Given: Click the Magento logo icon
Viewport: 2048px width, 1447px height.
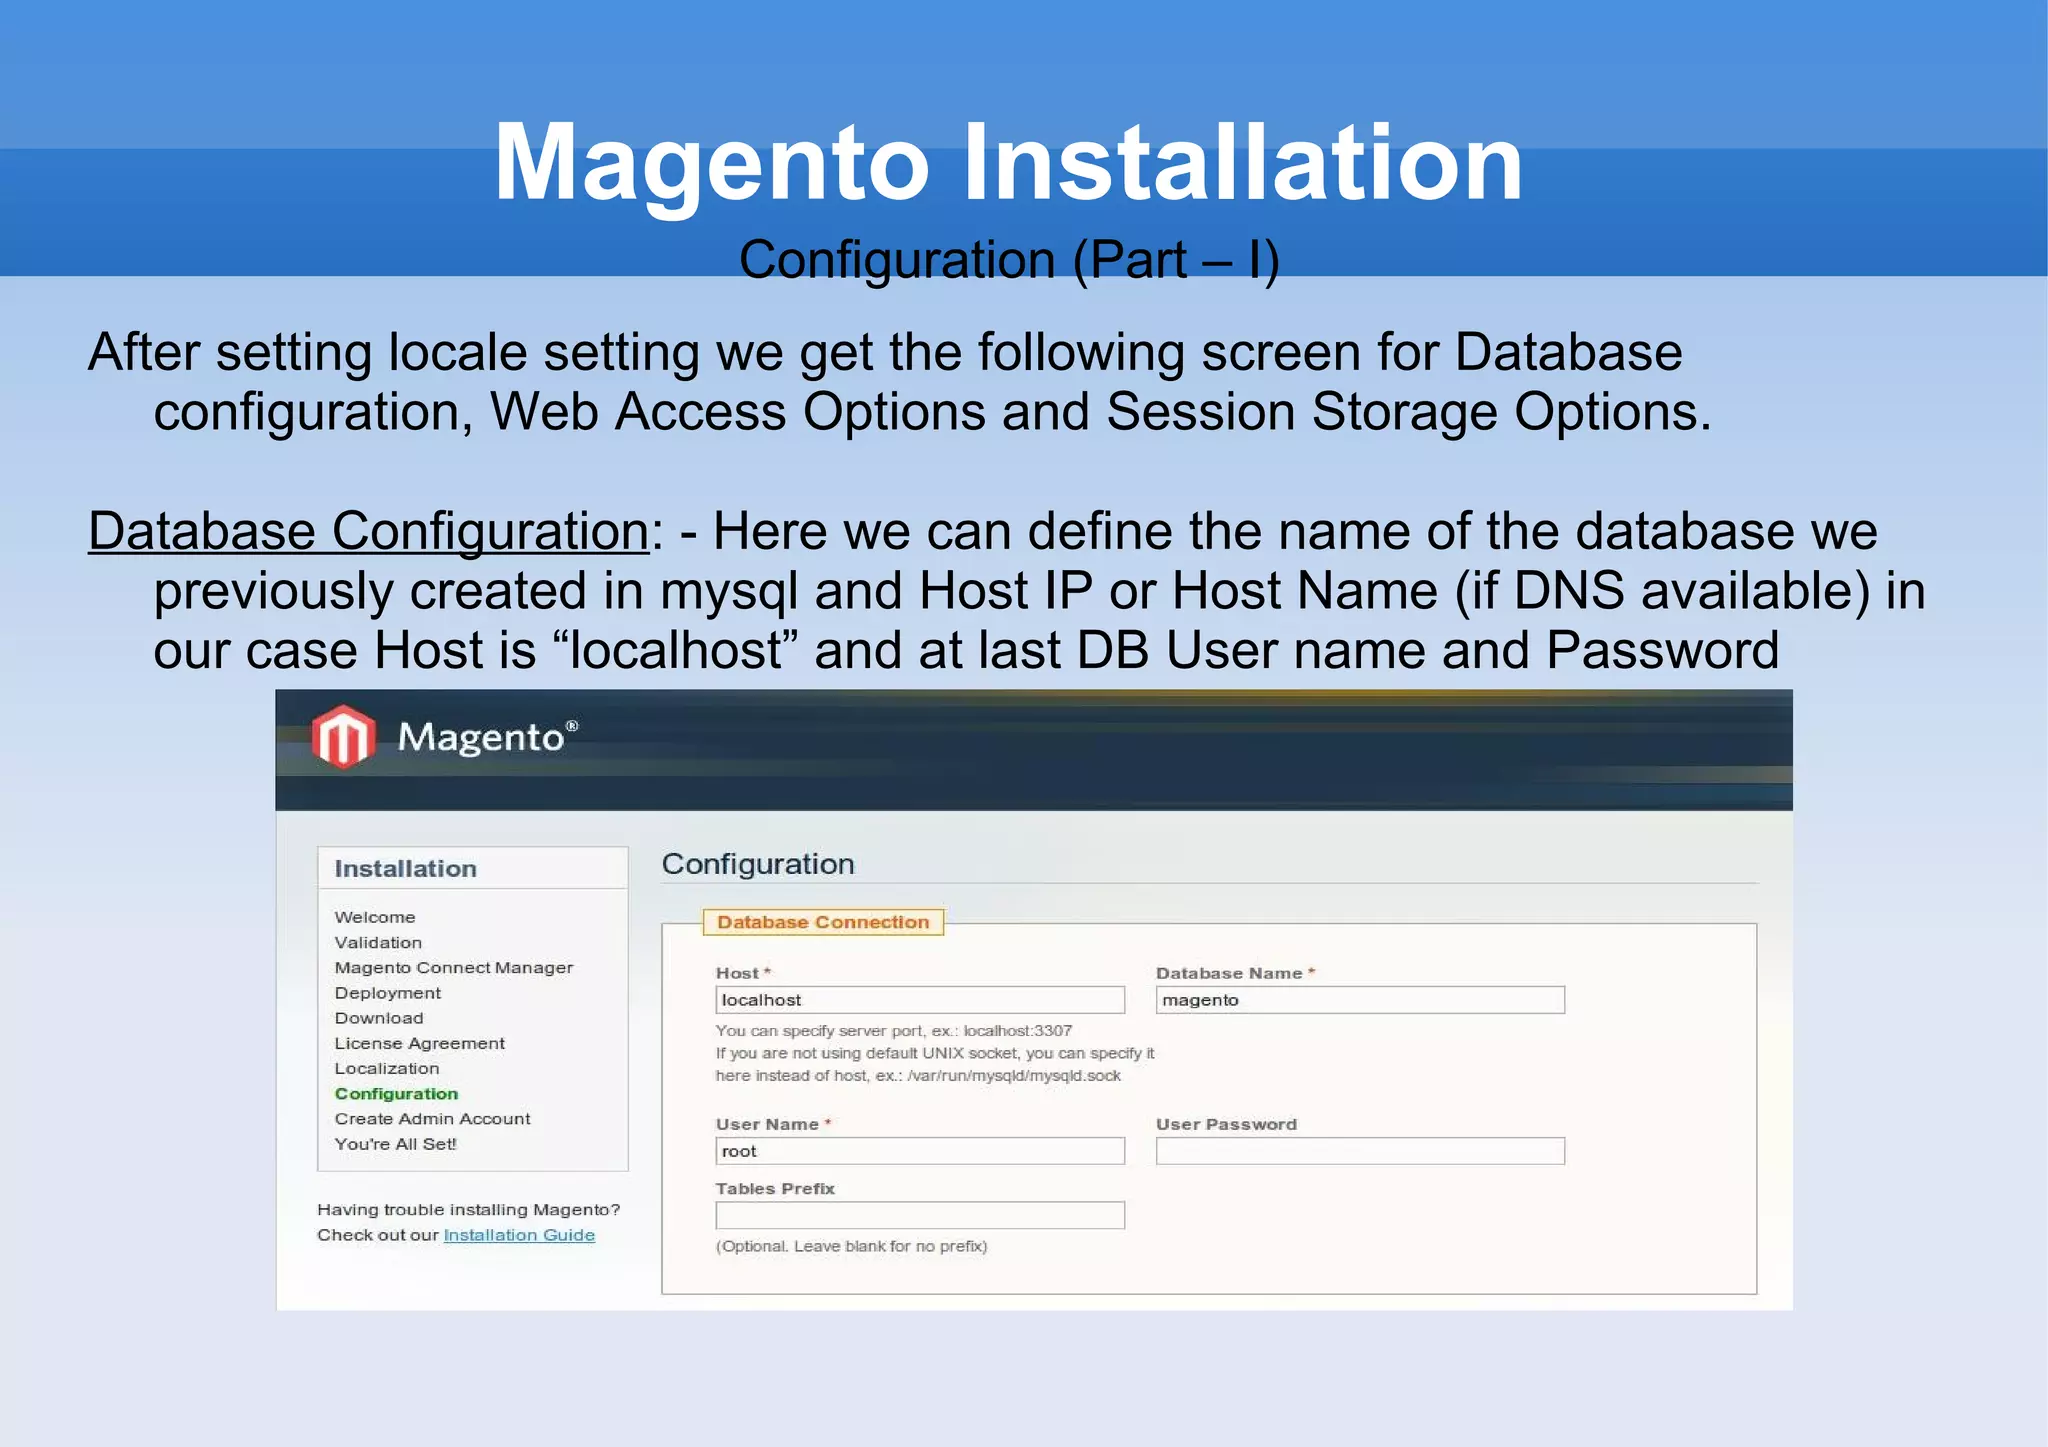Looking at the screenshot, I should (x=344, y=737).
